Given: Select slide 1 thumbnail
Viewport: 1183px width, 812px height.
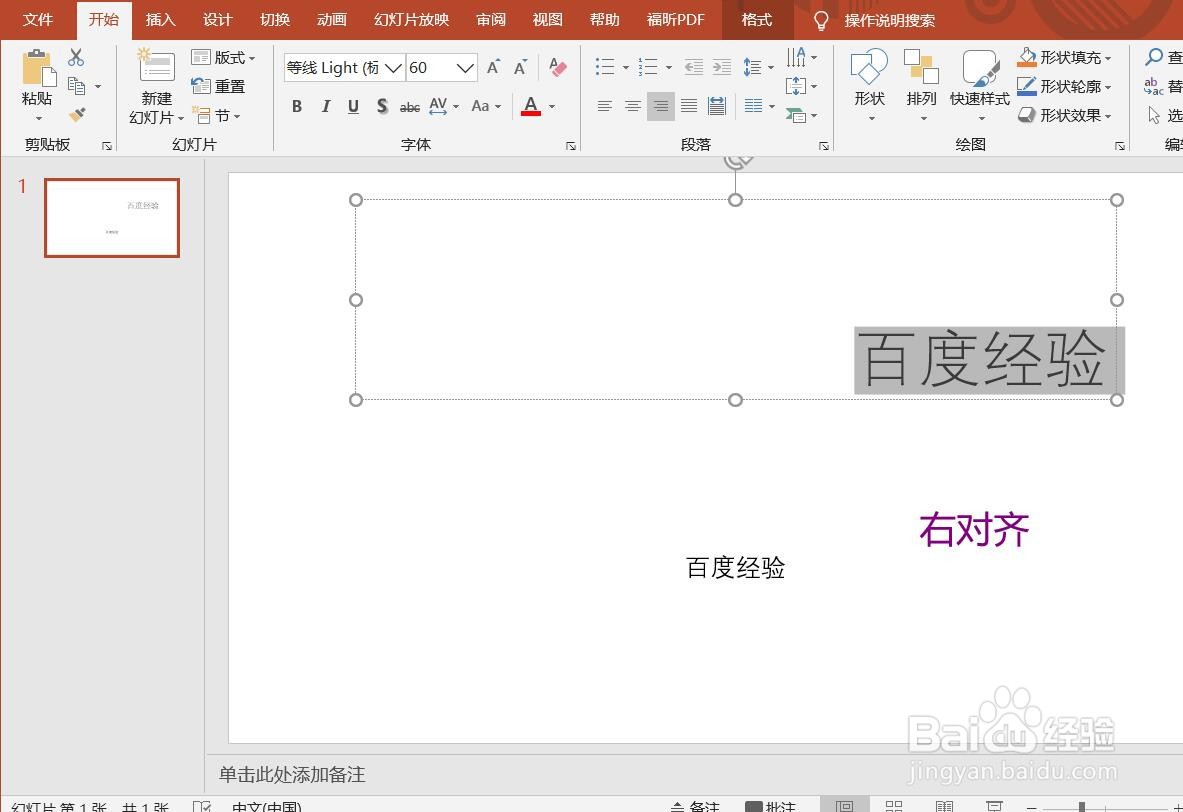Looking at the screenshot, I should [x=112, y=218].
